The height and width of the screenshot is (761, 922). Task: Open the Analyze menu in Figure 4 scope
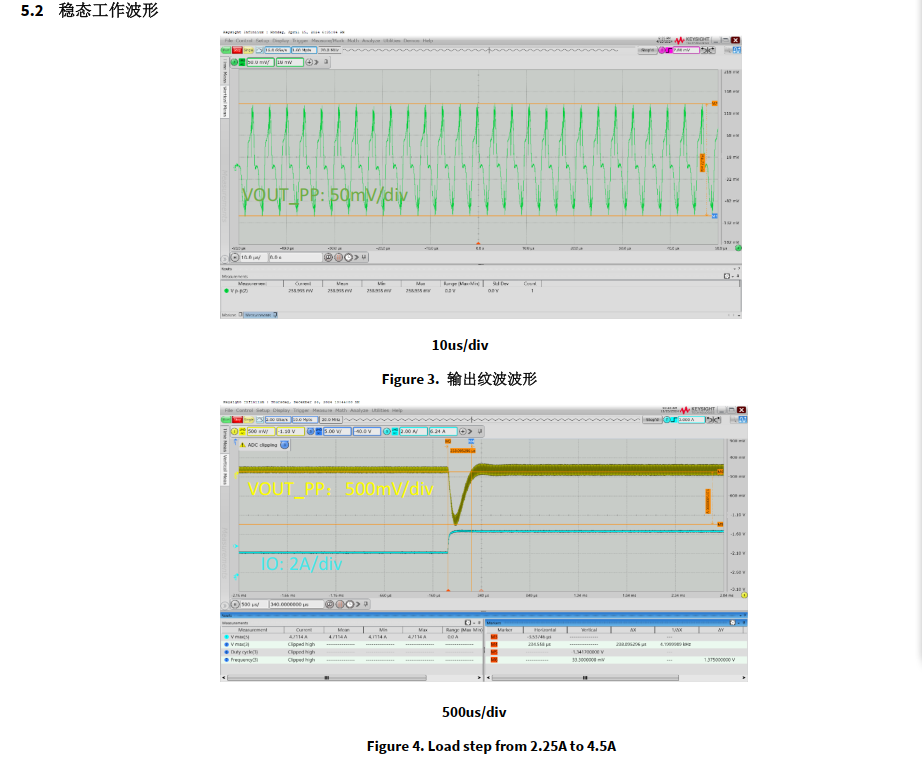[x=359, y=410]
